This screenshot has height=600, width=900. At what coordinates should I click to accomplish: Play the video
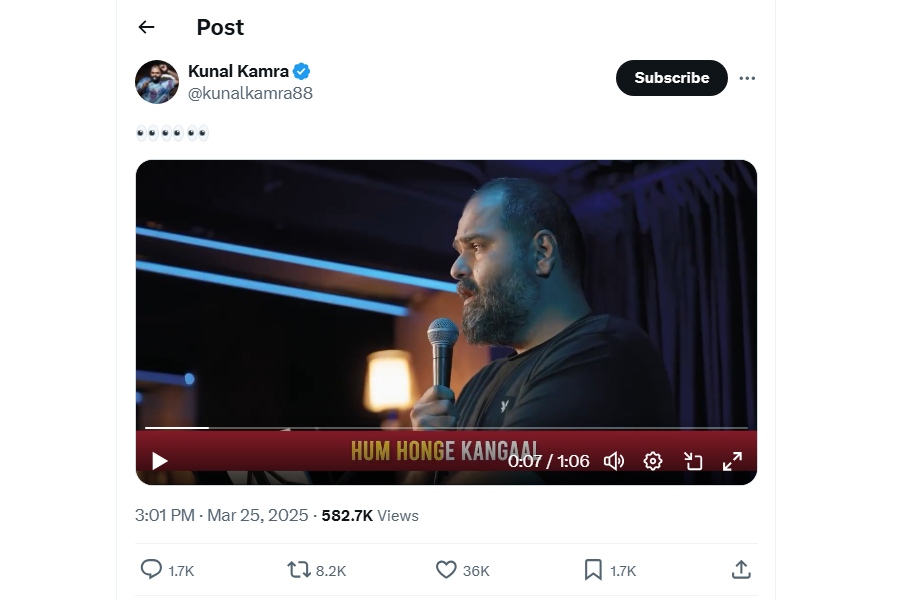160,461
